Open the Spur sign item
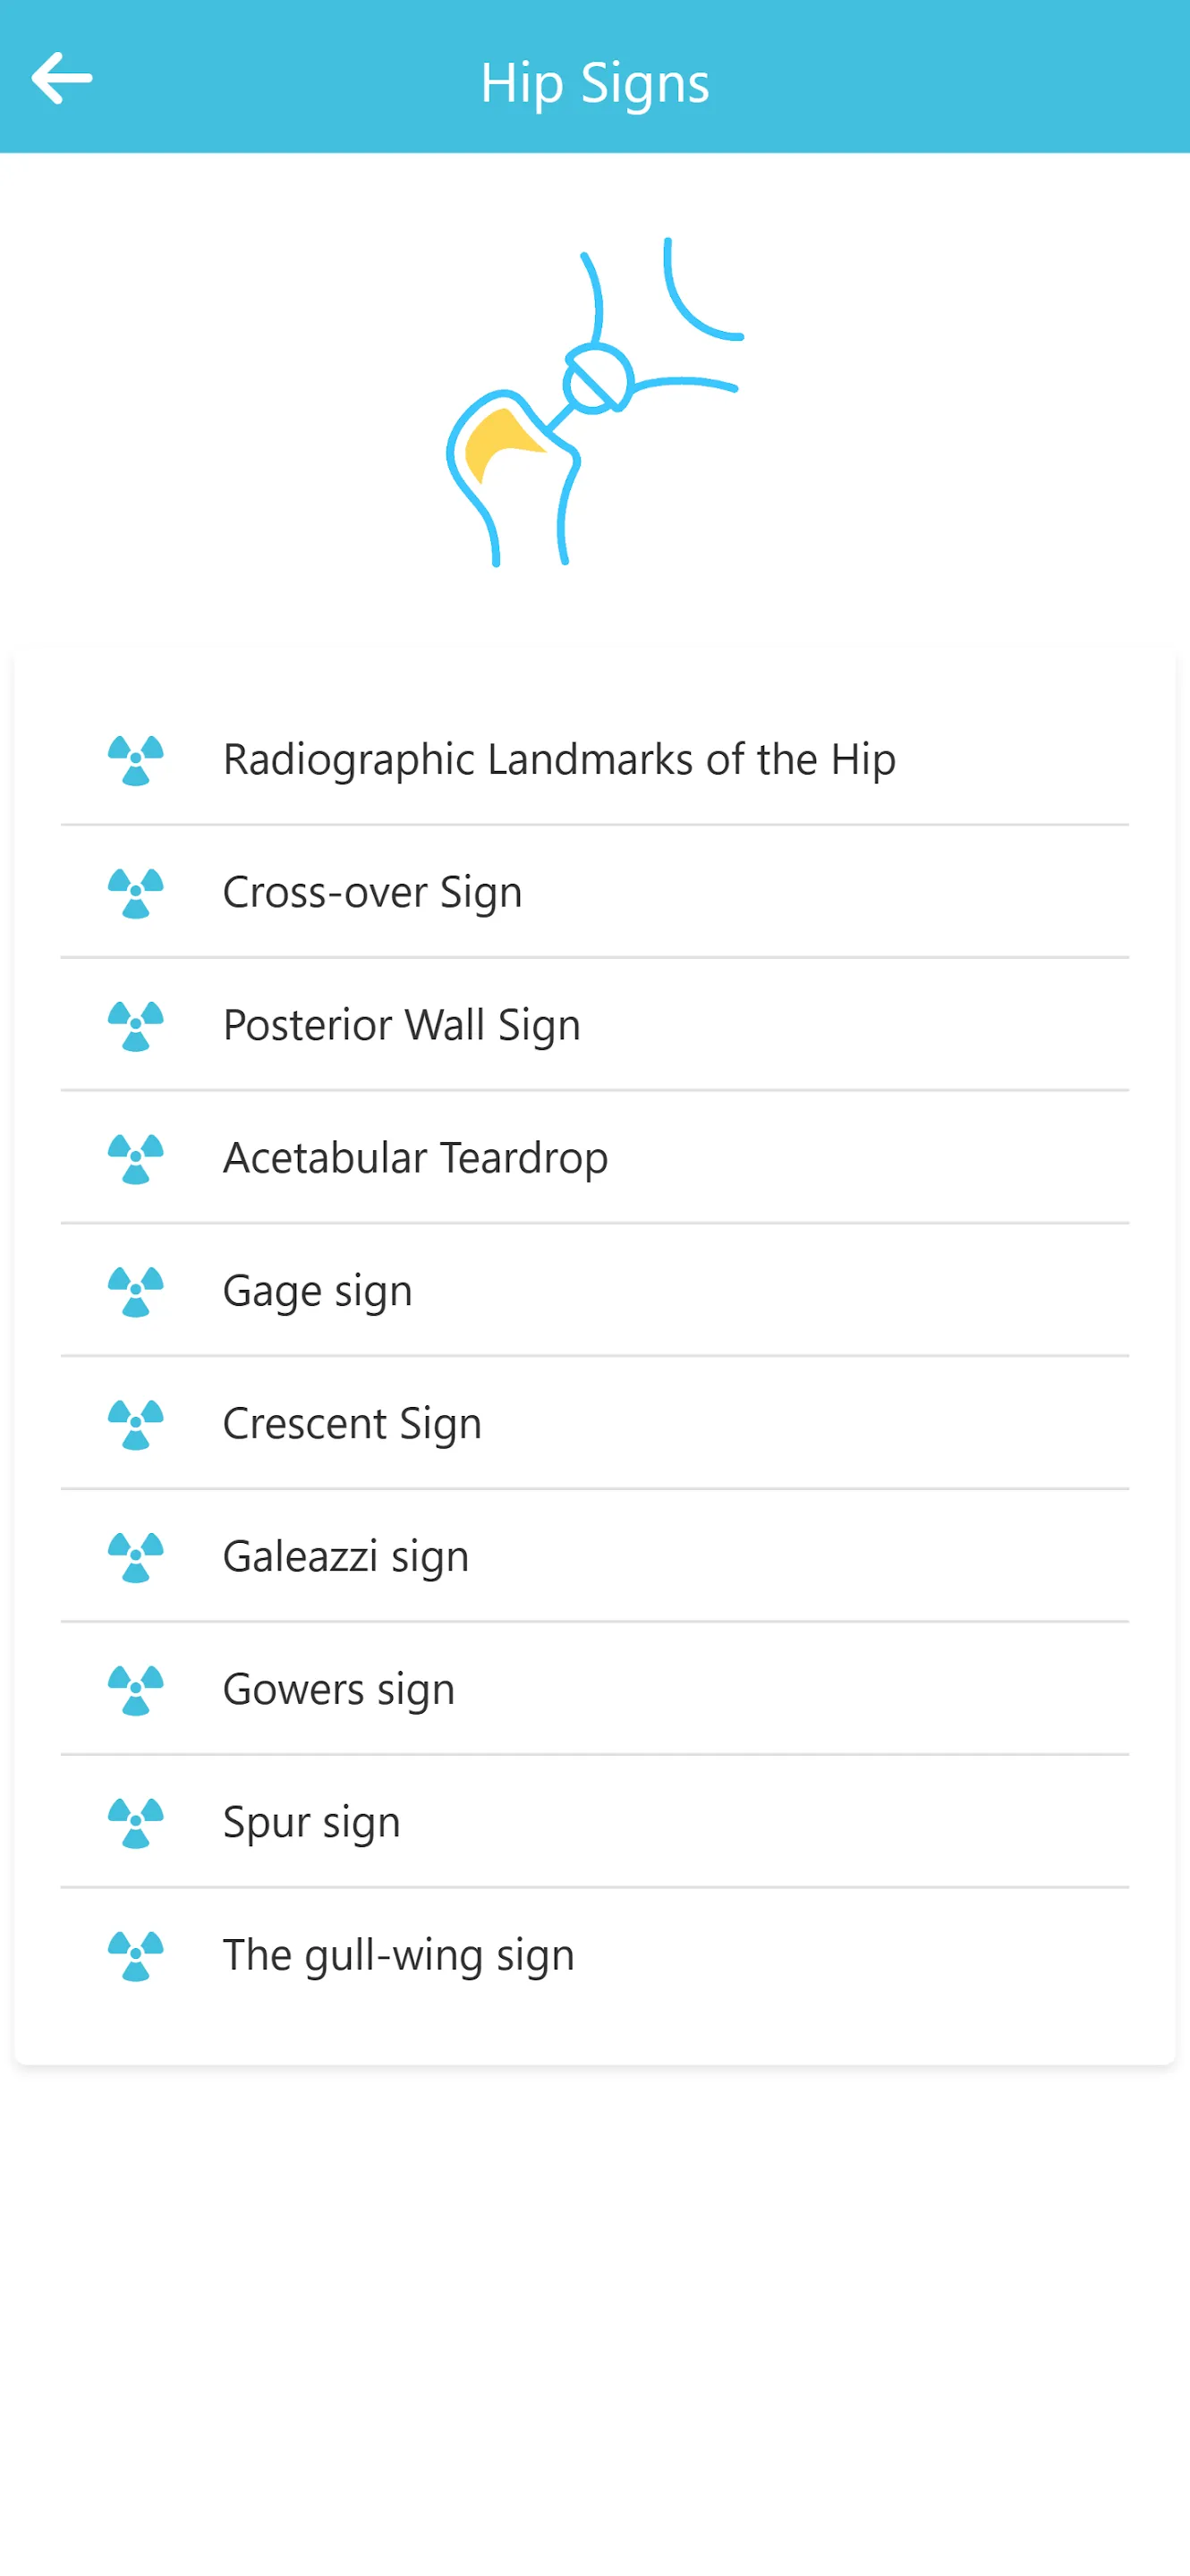The height and width of the screenshot is (2576, 1190). 595,1822
